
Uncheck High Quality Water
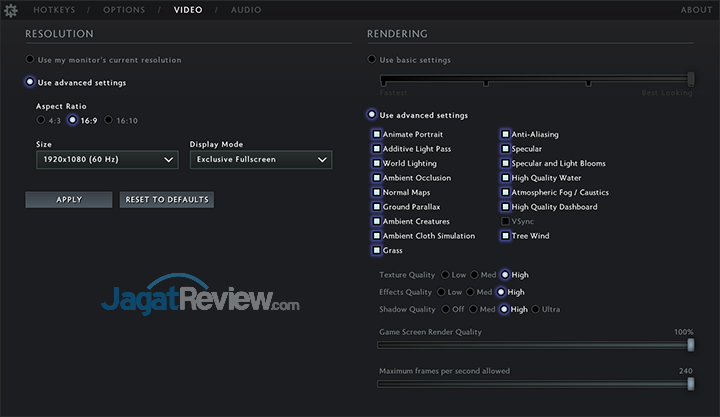[505, 178]
